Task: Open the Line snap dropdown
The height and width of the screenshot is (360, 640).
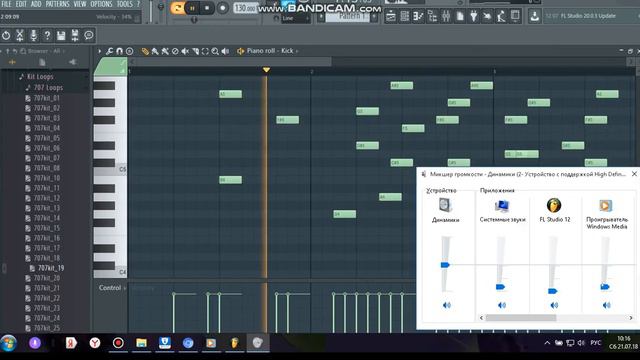Action: point(295,18)
